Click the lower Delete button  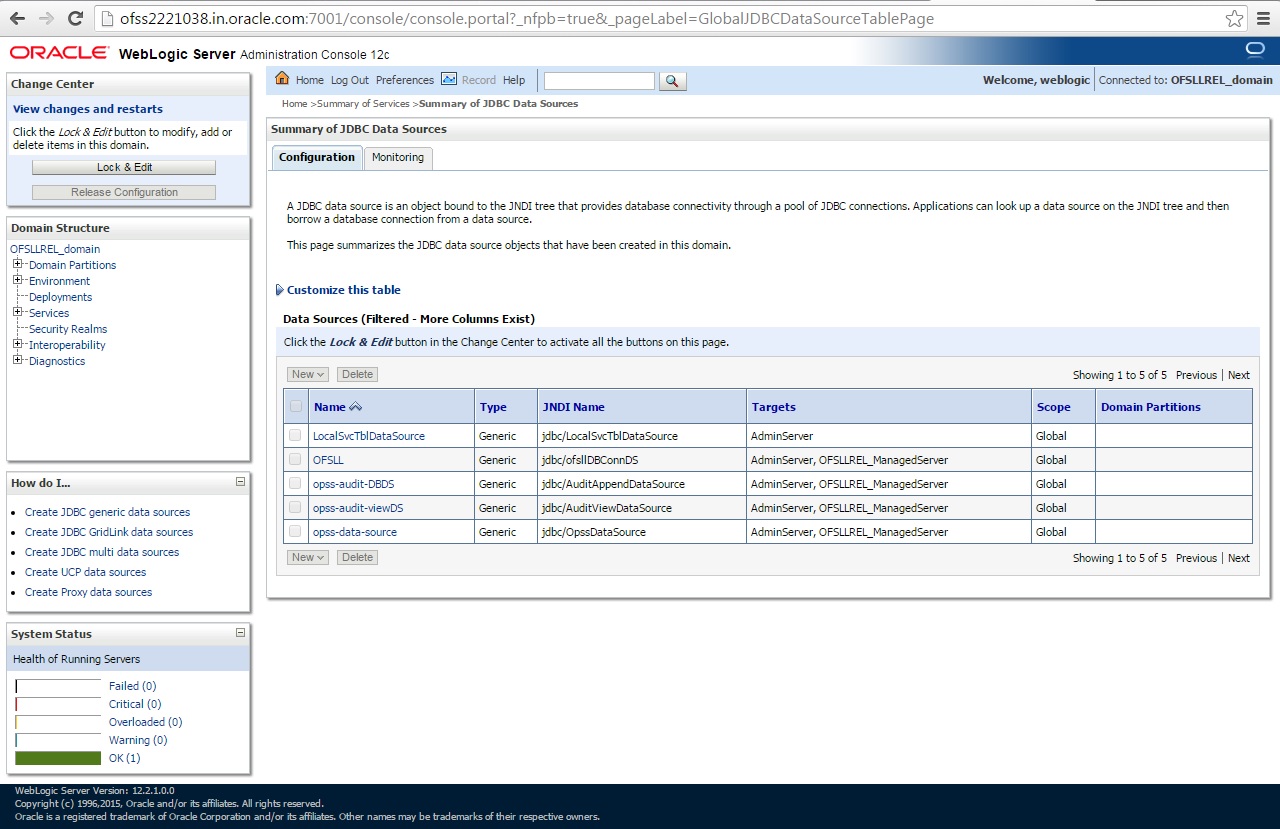[357, 557]
